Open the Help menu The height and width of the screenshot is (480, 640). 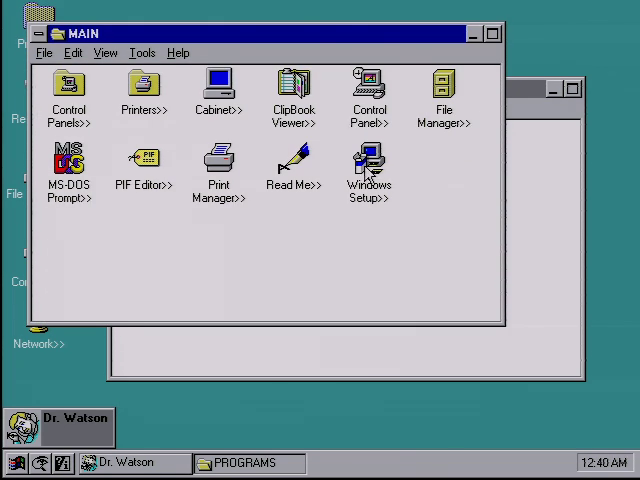[x=178, y=53]
